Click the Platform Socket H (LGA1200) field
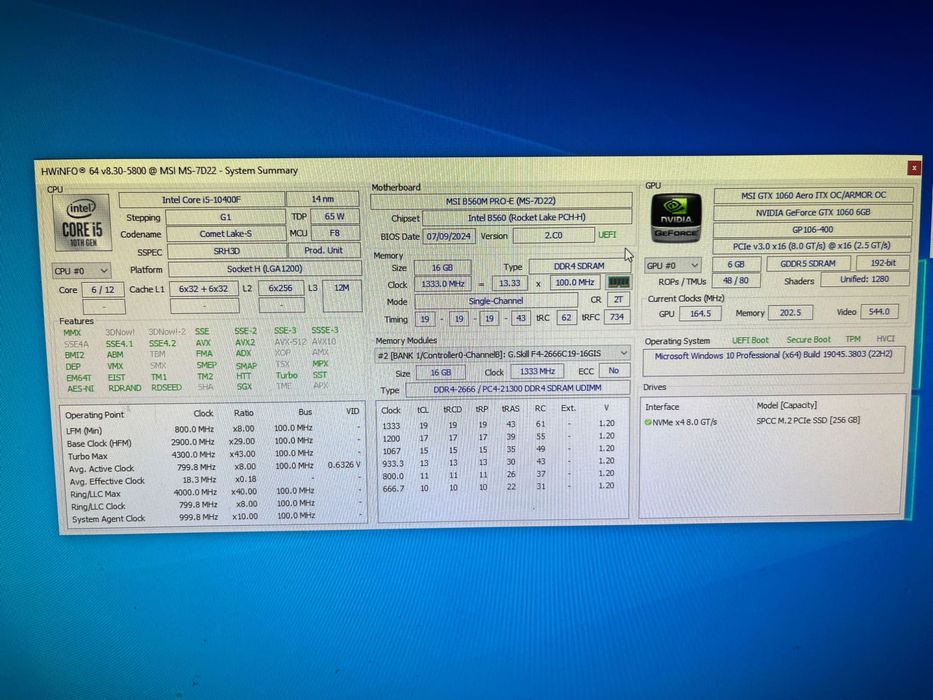 (265, 269)
